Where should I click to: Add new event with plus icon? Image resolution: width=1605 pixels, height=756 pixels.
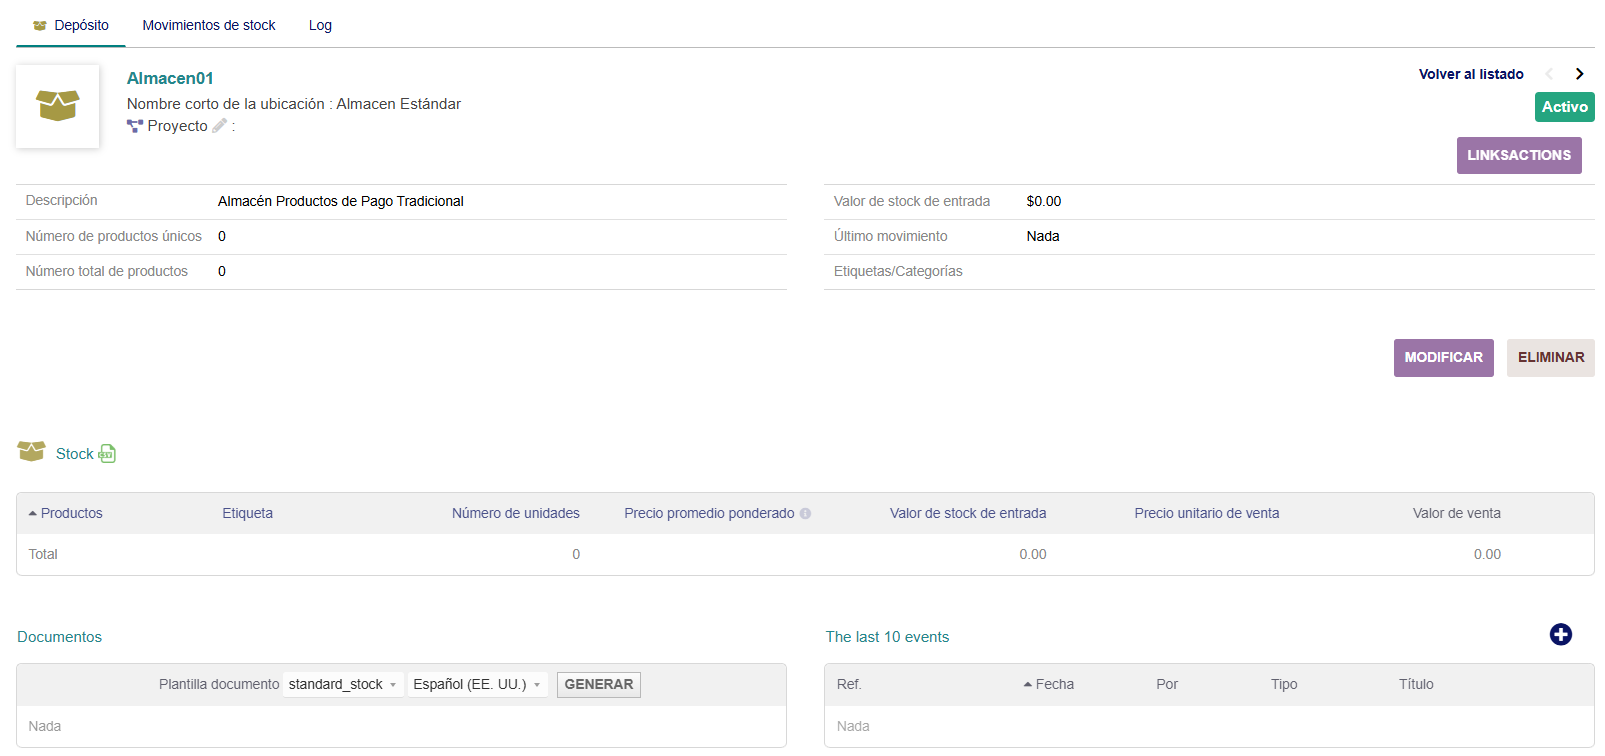(1560, 635)
